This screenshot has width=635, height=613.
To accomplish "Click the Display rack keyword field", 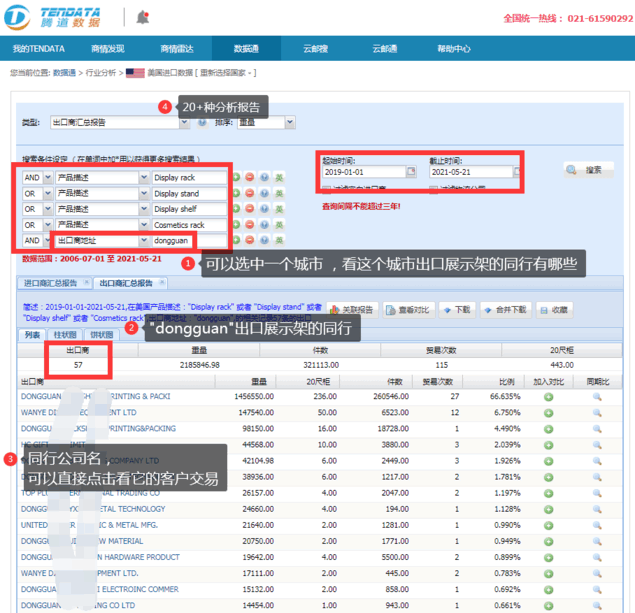I will tap(189, 177).
